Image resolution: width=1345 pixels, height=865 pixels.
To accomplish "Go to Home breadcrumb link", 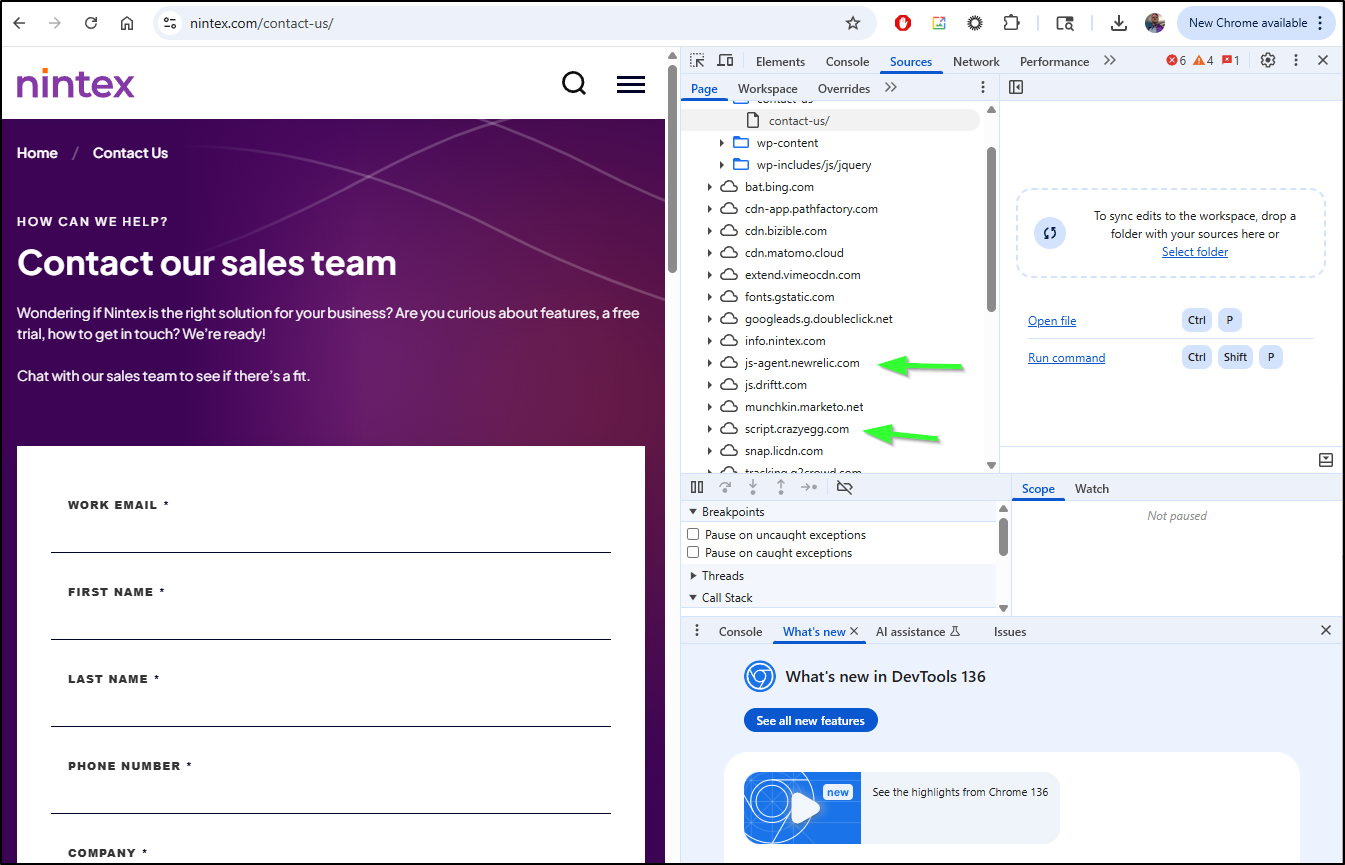I will [37, 153].
